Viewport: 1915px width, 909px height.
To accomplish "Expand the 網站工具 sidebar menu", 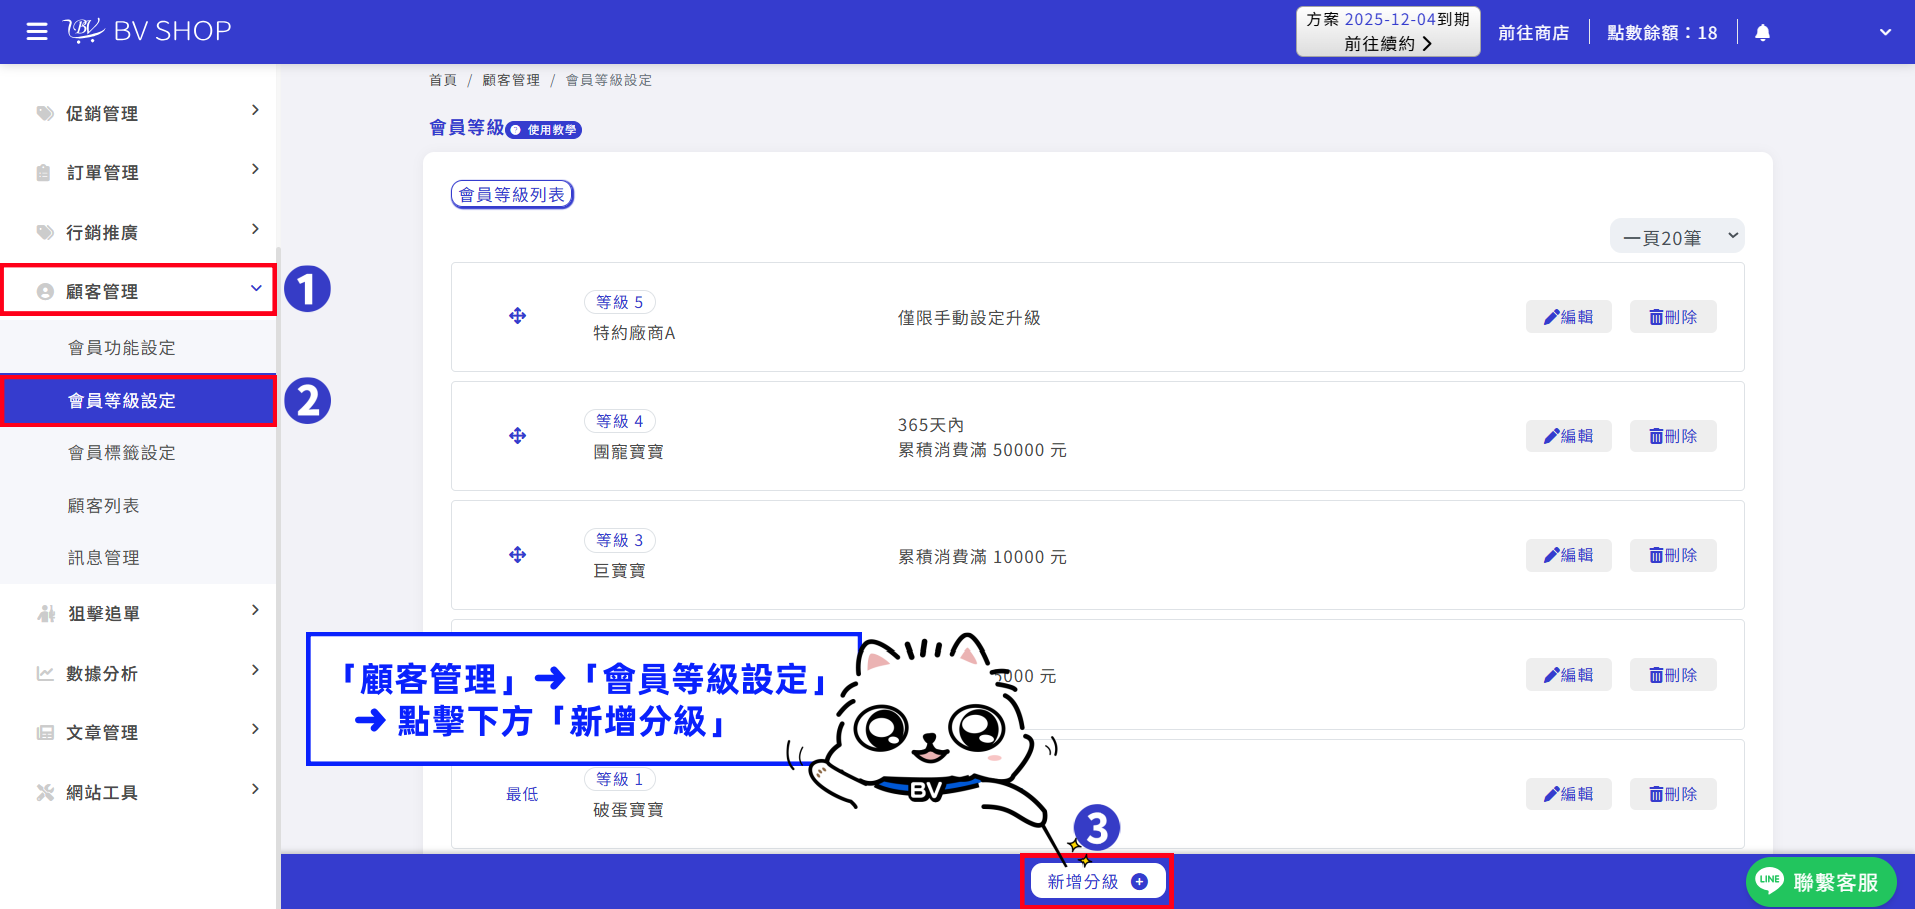I will click(138, 792).
